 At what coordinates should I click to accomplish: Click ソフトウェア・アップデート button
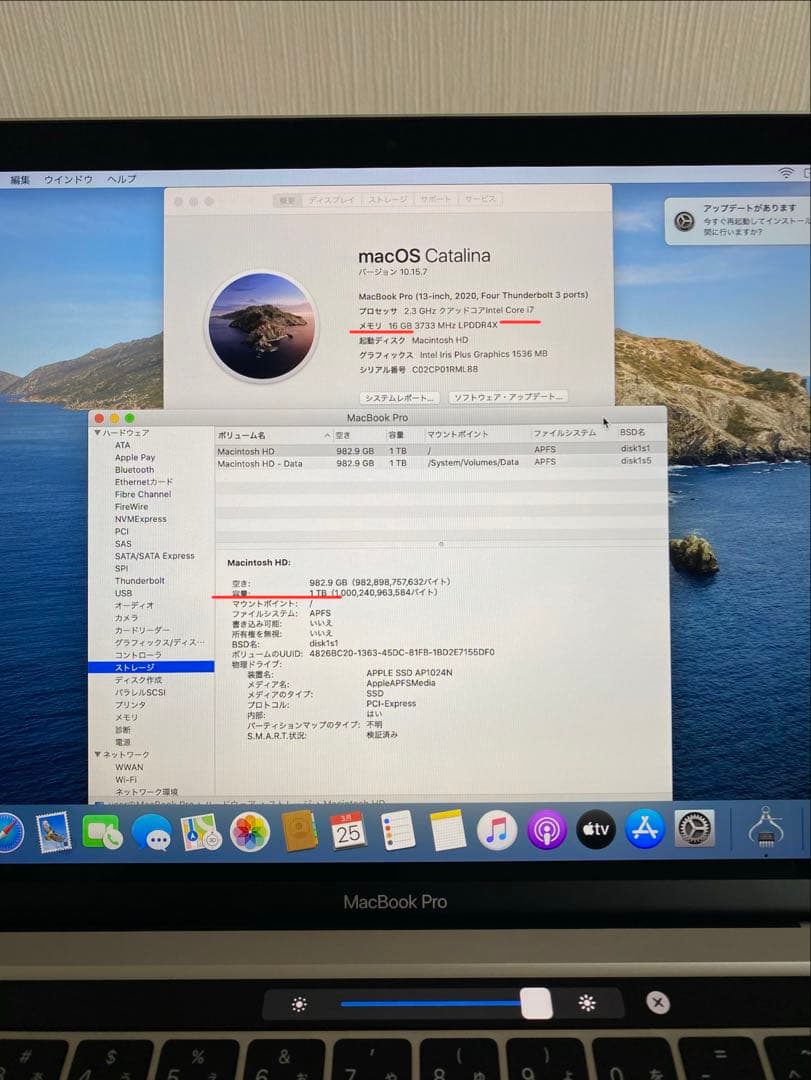point(509,397)
